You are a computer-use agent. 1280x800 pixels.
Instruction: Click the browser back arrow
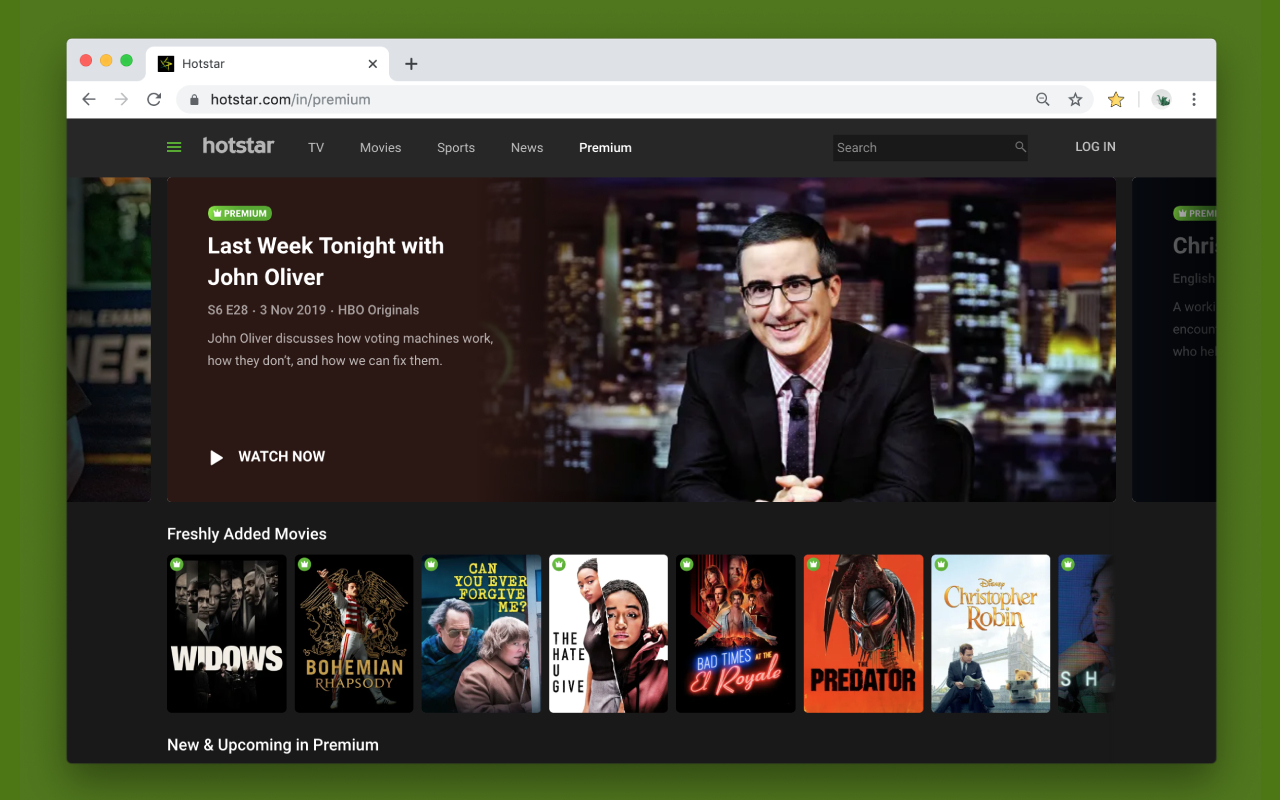click(89, 99)
